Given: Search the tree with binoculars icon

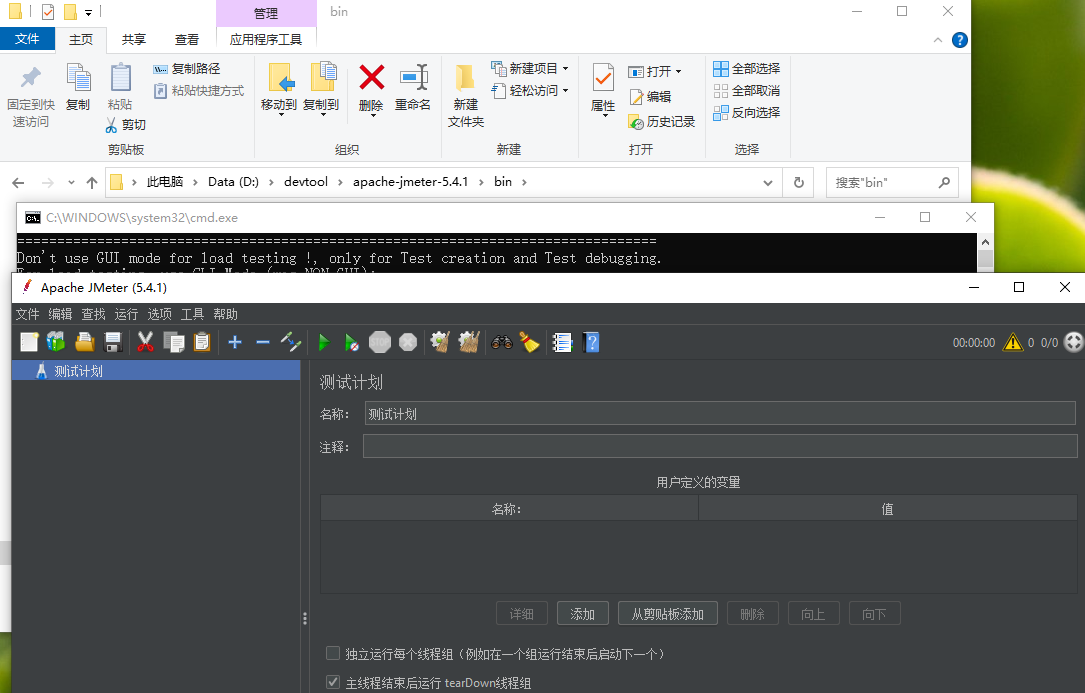Looking at the screenshot, I should pos(502,342).
